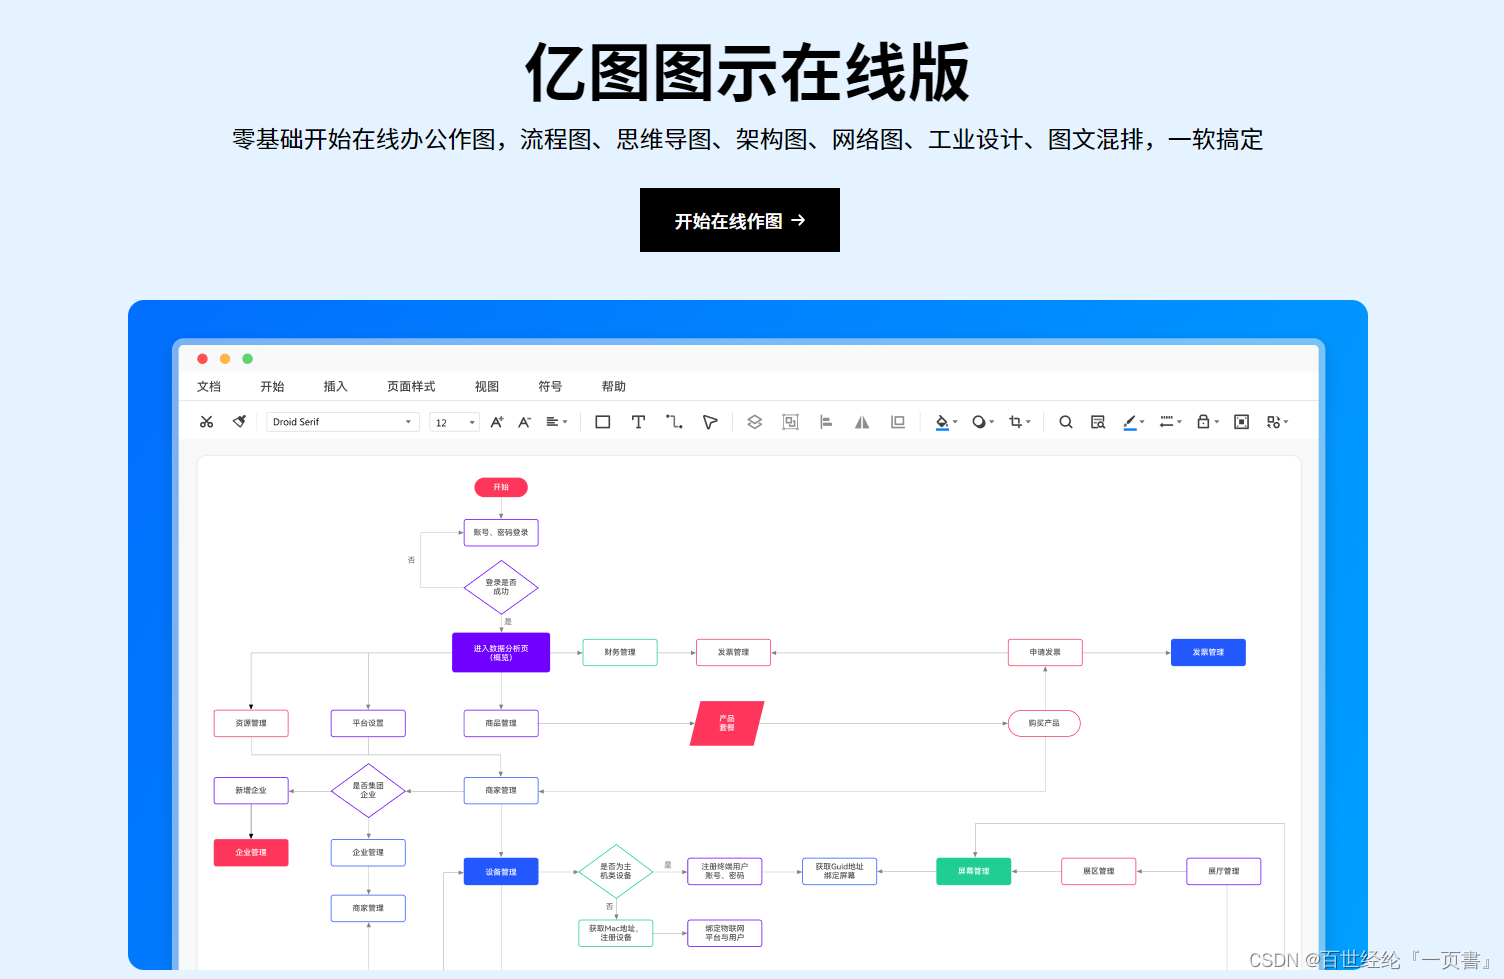The image size is (1504, 979).
Task: Click the fit-to-page frame icon
Action: [x=1241, y=422]
